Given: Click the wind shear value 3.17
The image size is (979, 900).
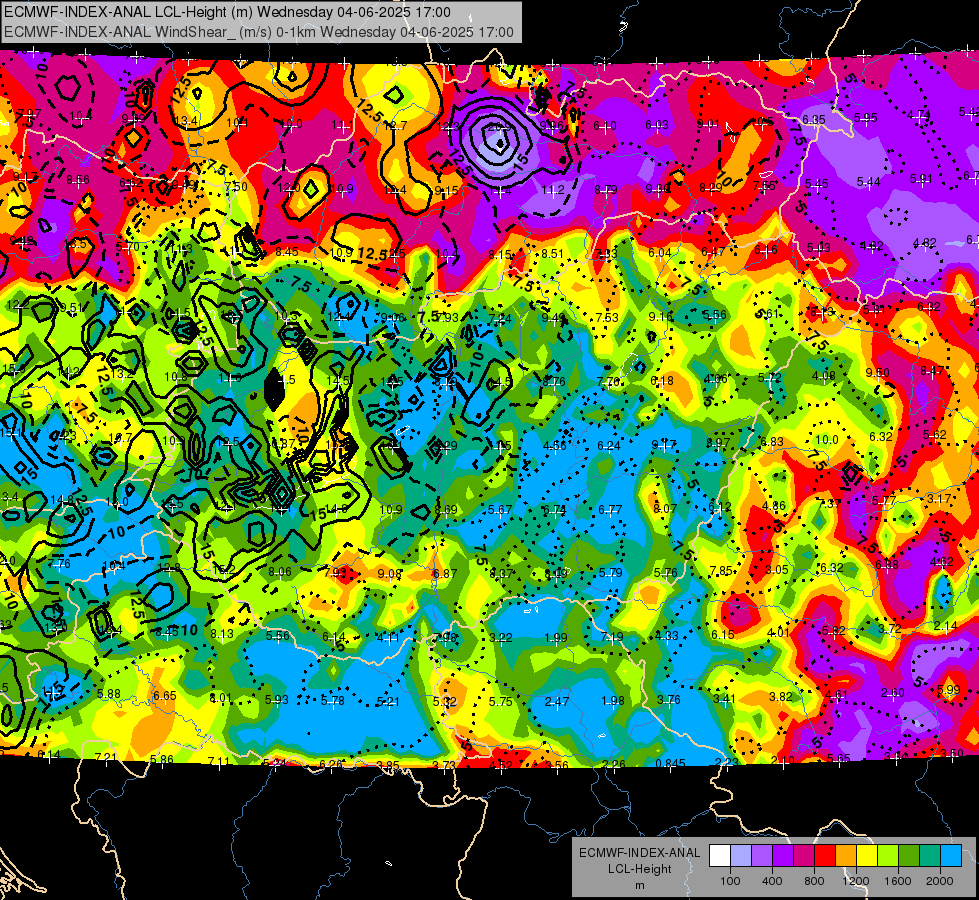Looking at the screenshot, I should click(938, 499).
